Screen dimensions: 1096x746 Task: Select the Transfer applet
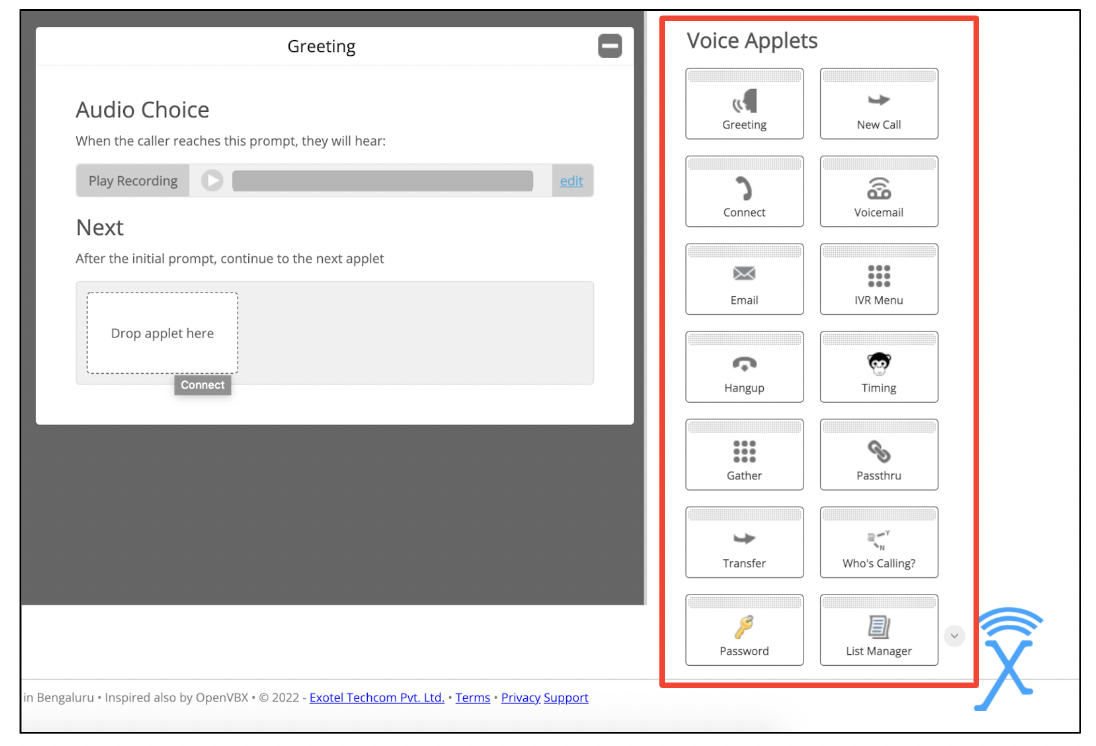(744, 543)
